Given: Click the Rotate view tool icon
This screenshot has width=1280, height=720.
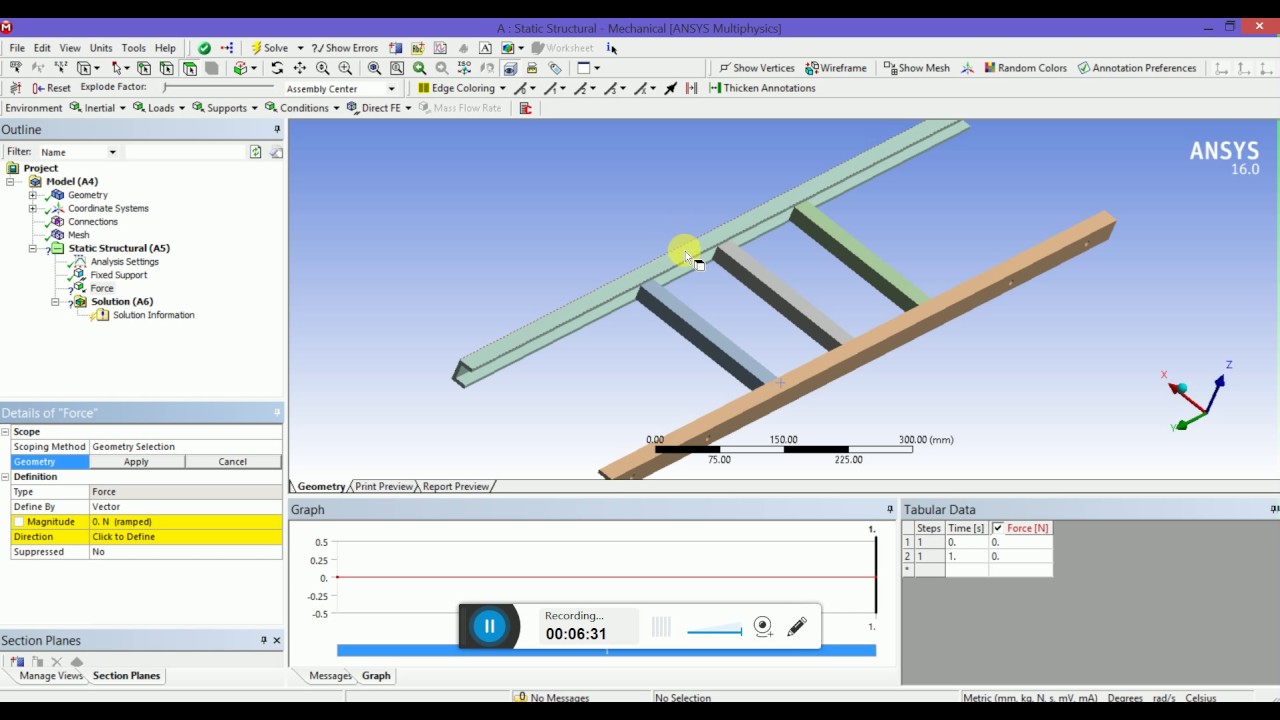Looking at the screenshot, I should click(277, 68).
